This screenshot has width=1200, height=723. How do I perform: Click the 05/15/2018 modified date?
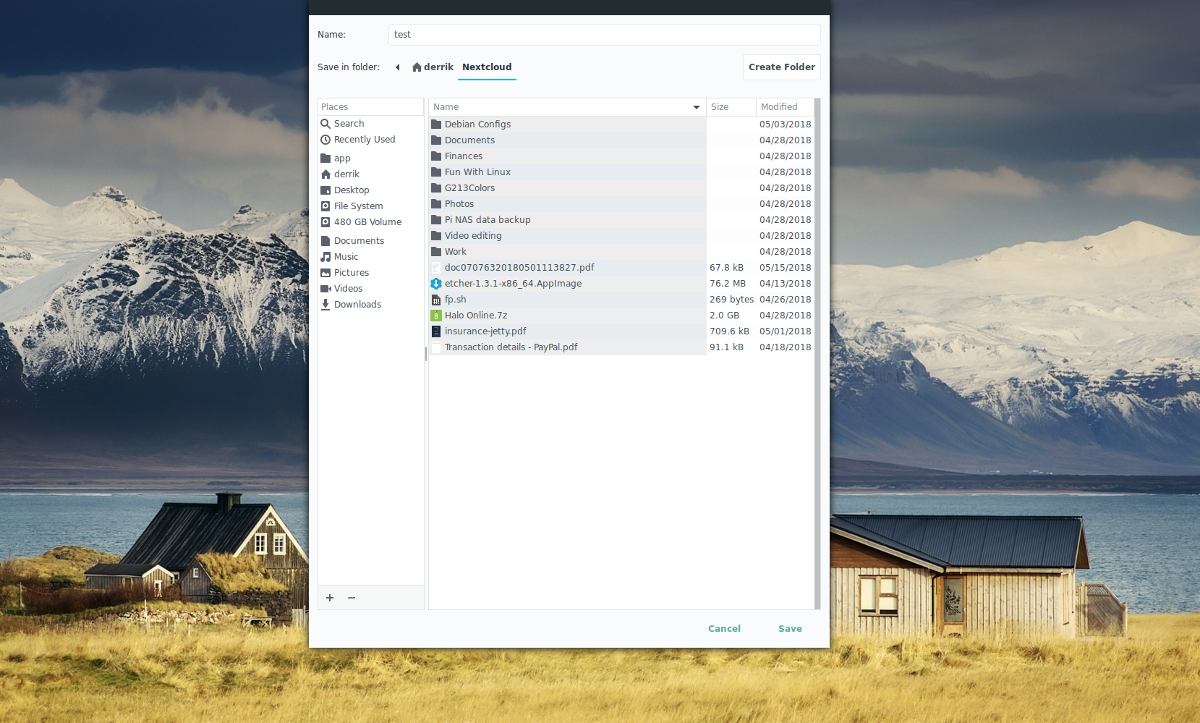click(785, 268)
